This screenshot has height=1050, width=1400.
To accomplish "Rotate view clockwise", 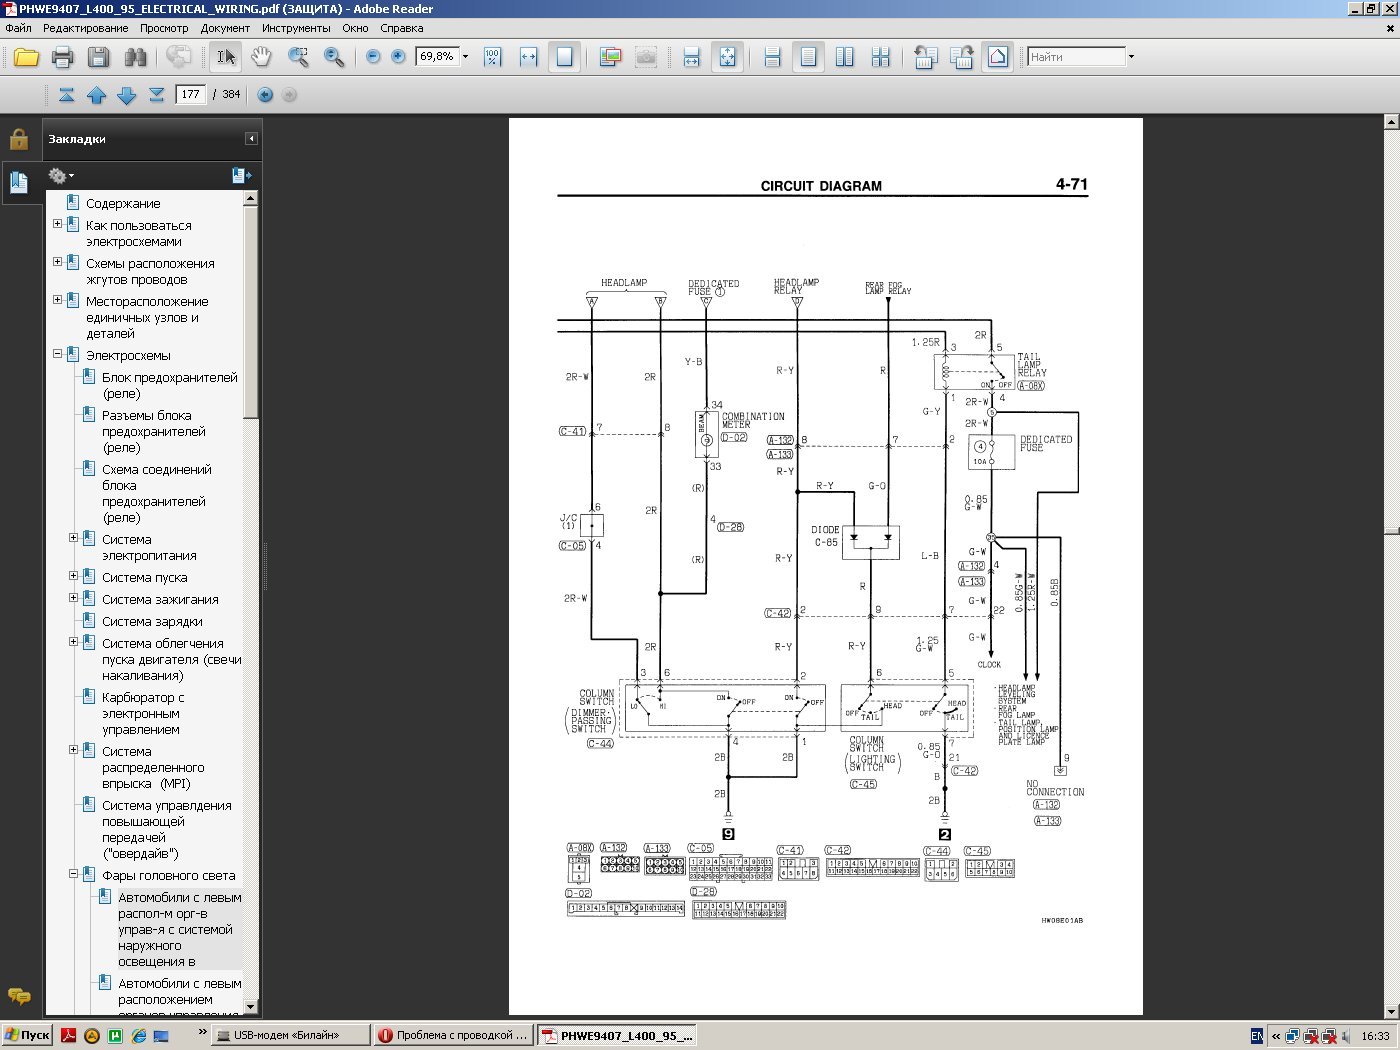I will (x=962, y=57).
